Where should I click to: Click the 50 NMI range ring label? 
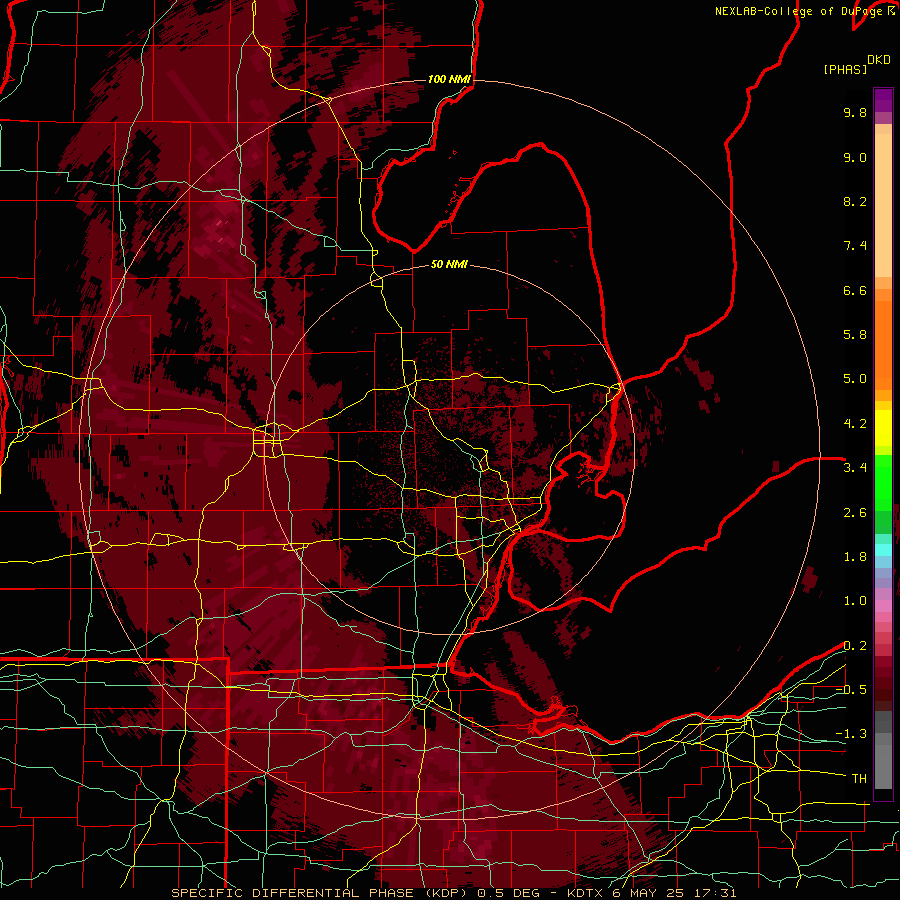tap(449, 265)
